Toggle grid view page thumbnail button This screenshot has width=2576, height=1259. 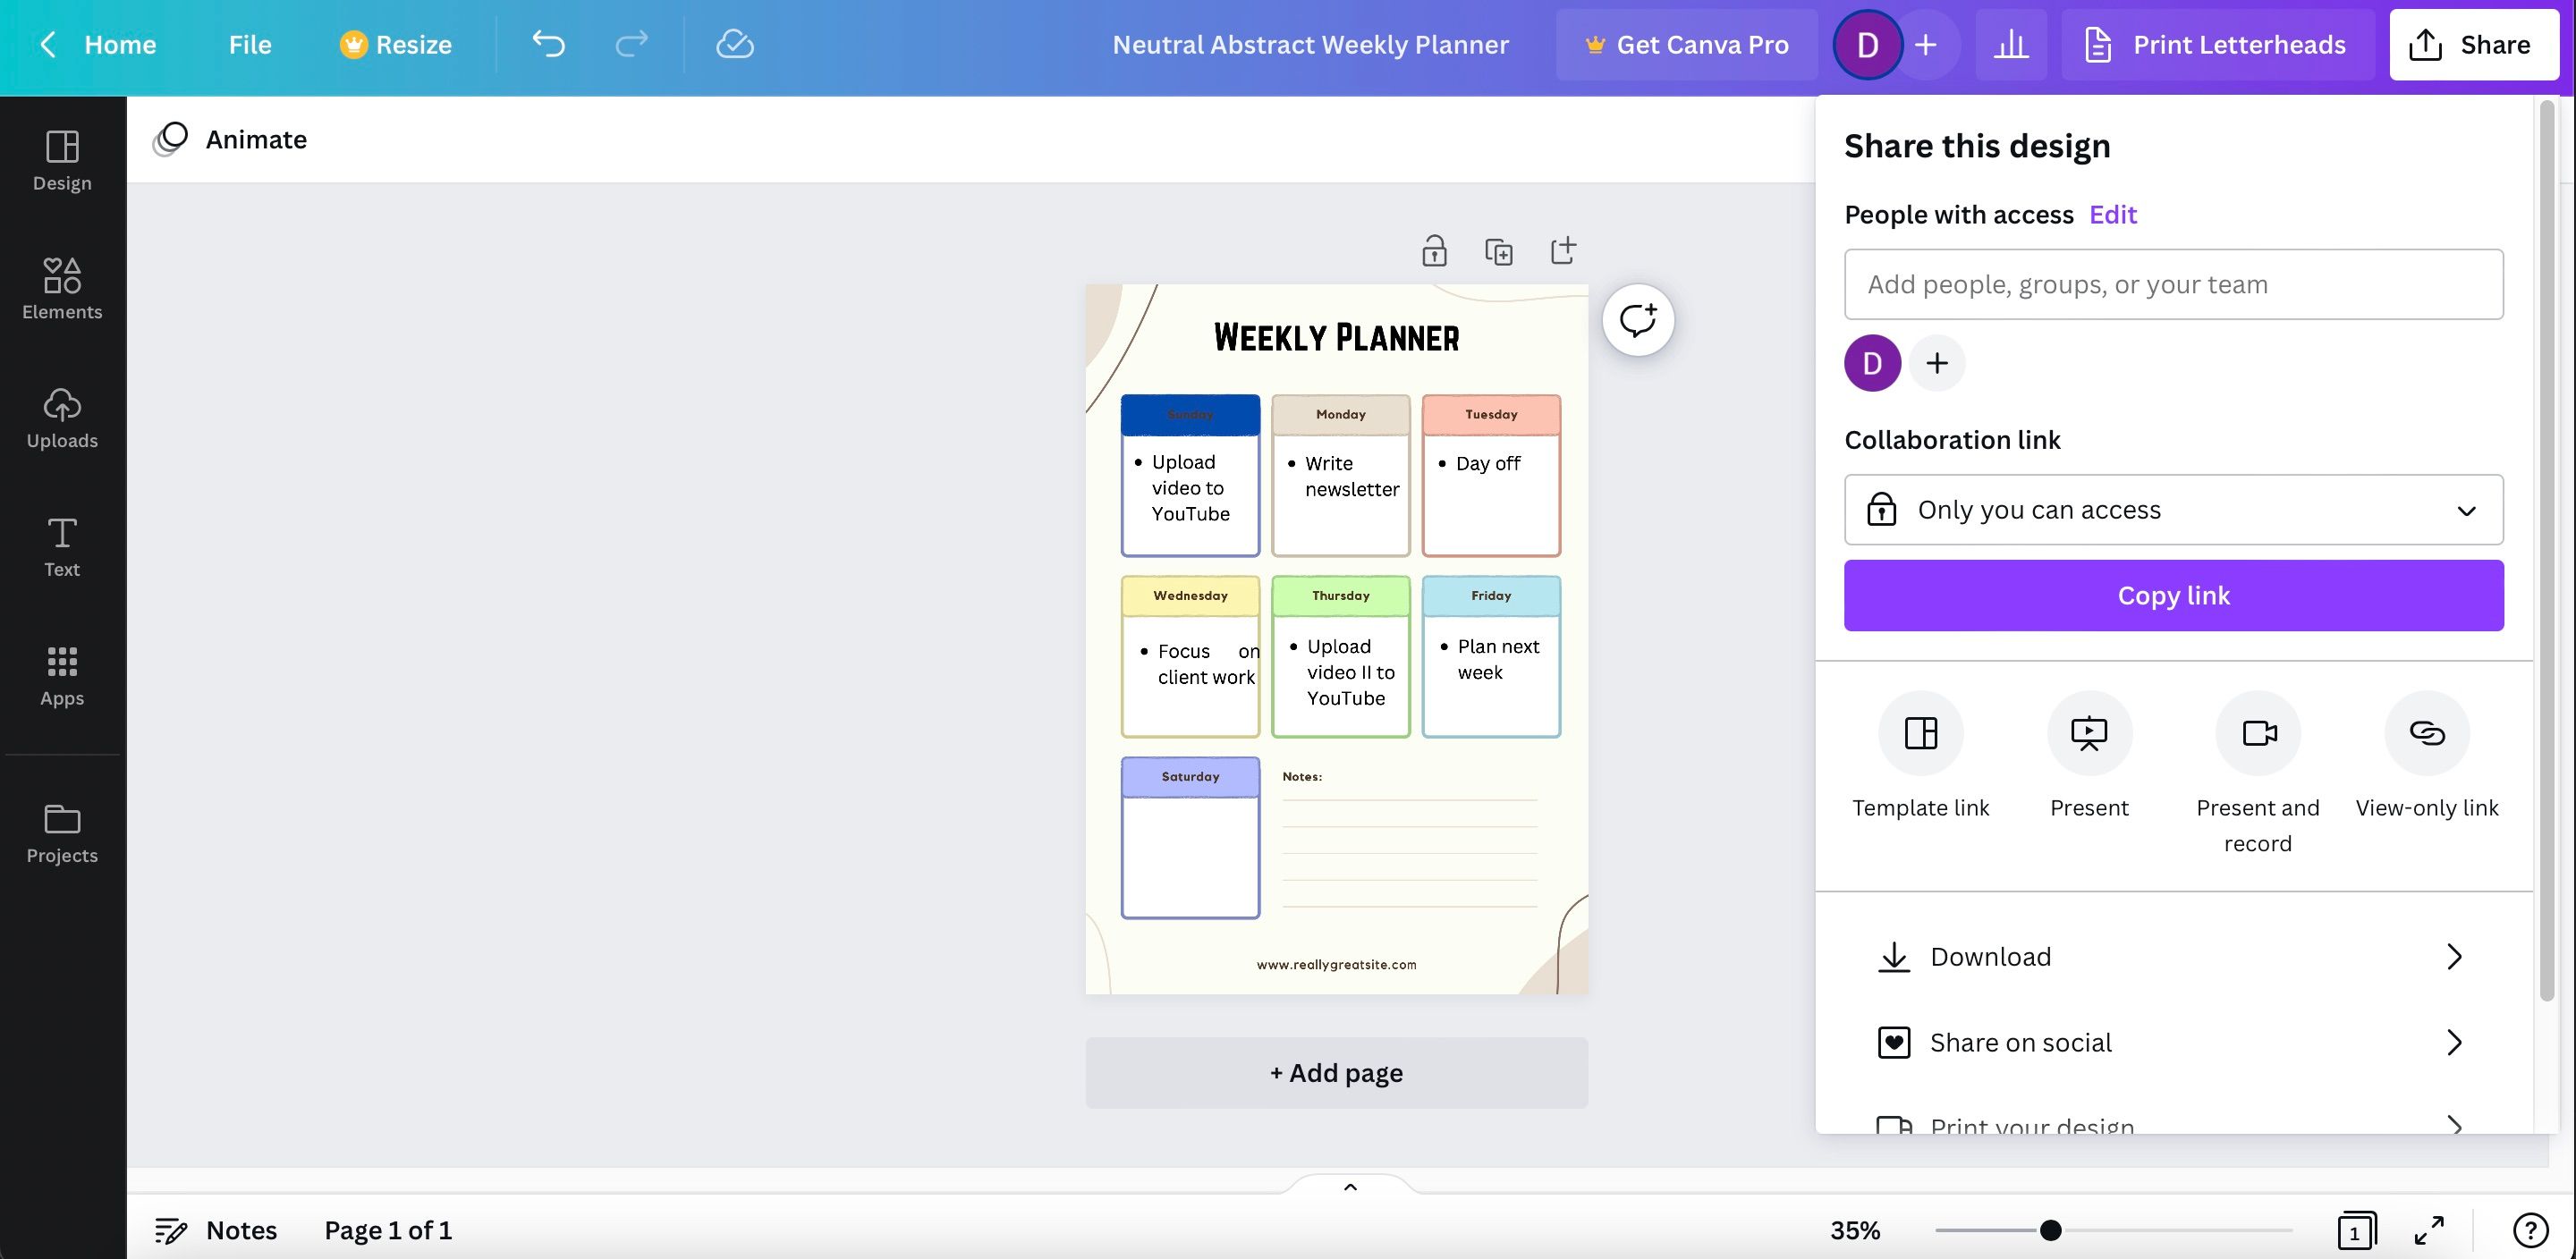[x=2356, y=1230]
